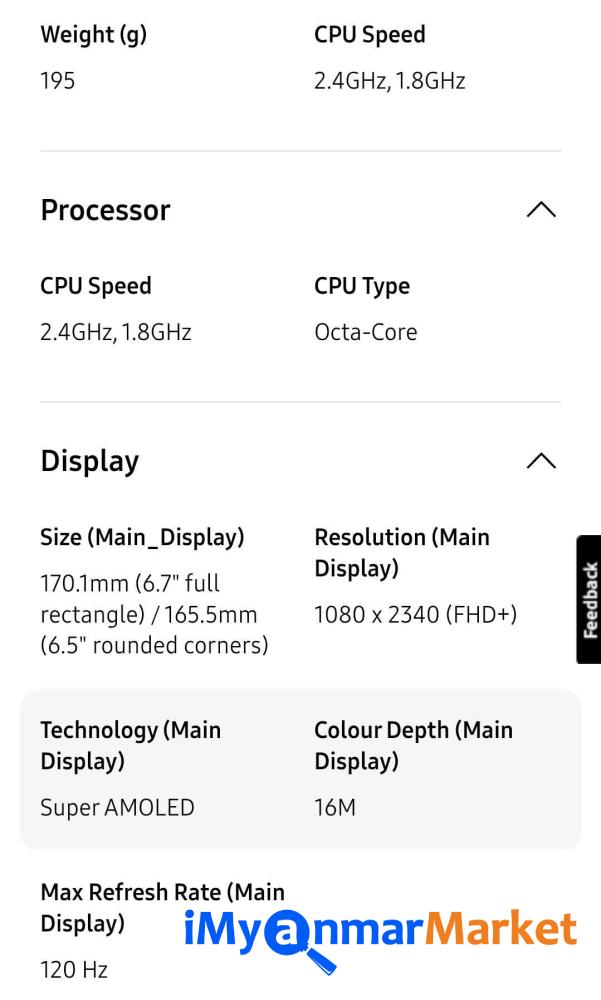The height and width of the screenshot is (1000, 601).
Task: Open the Feedback side tab
Action: [x=589, y=599]
